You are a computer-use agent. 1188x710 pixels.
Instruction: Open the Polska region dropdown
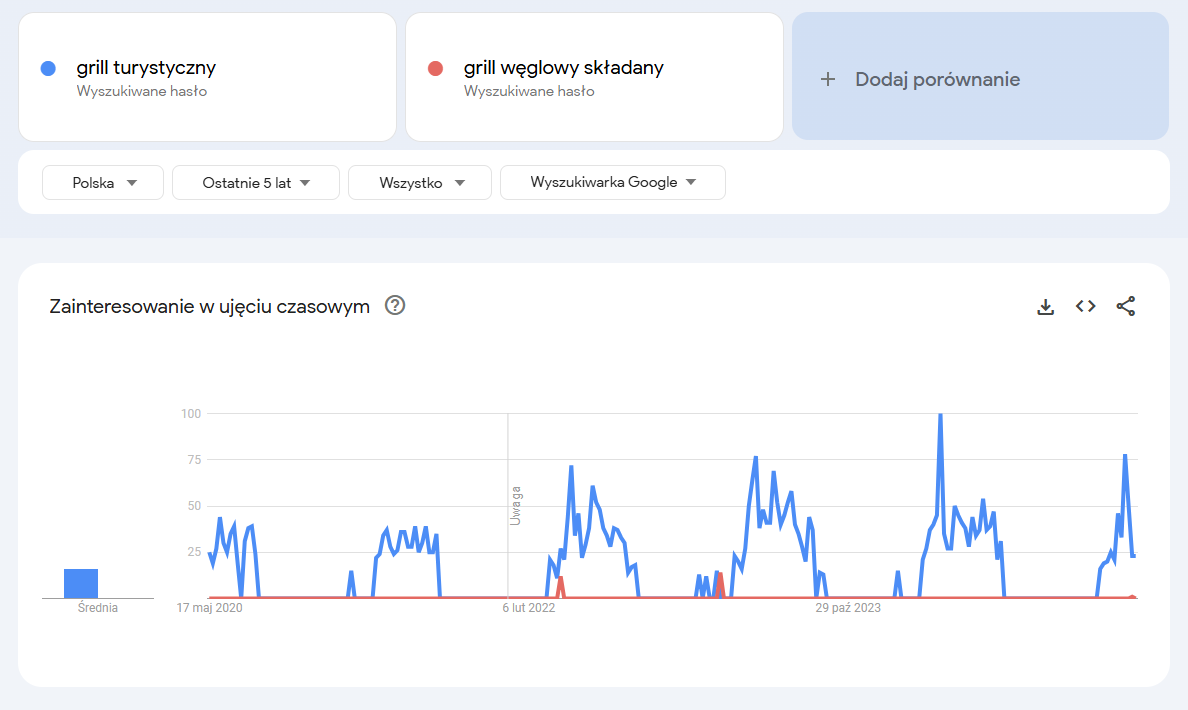click(103, 183)
